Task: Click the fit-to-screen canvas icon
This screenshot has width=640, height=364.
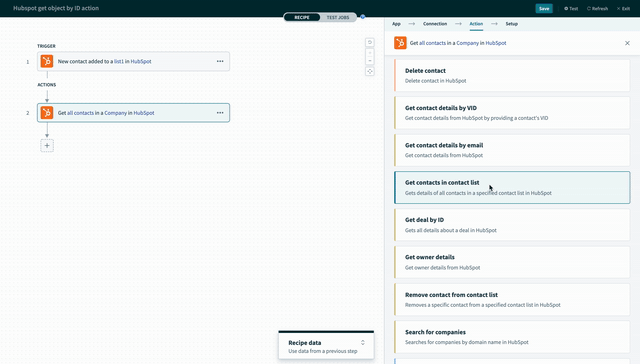Action: [x=369, y=71]
